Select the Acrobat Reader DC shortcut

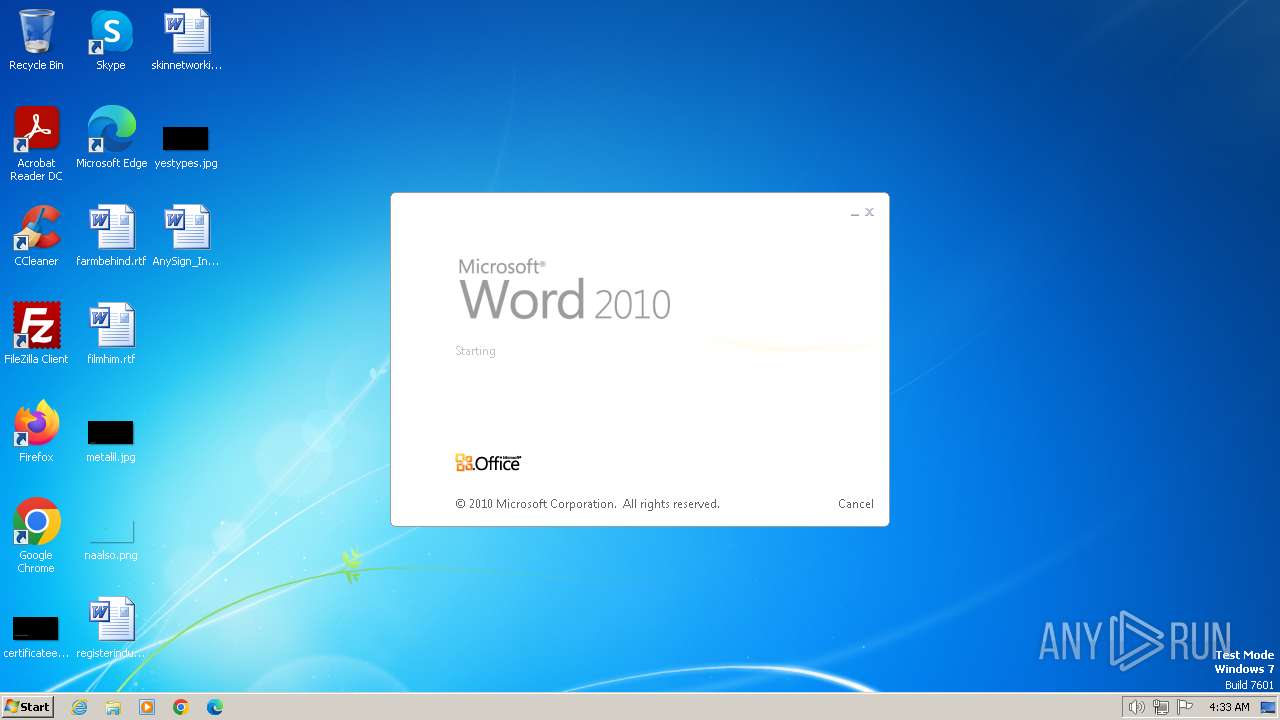(x=36, y=143)
